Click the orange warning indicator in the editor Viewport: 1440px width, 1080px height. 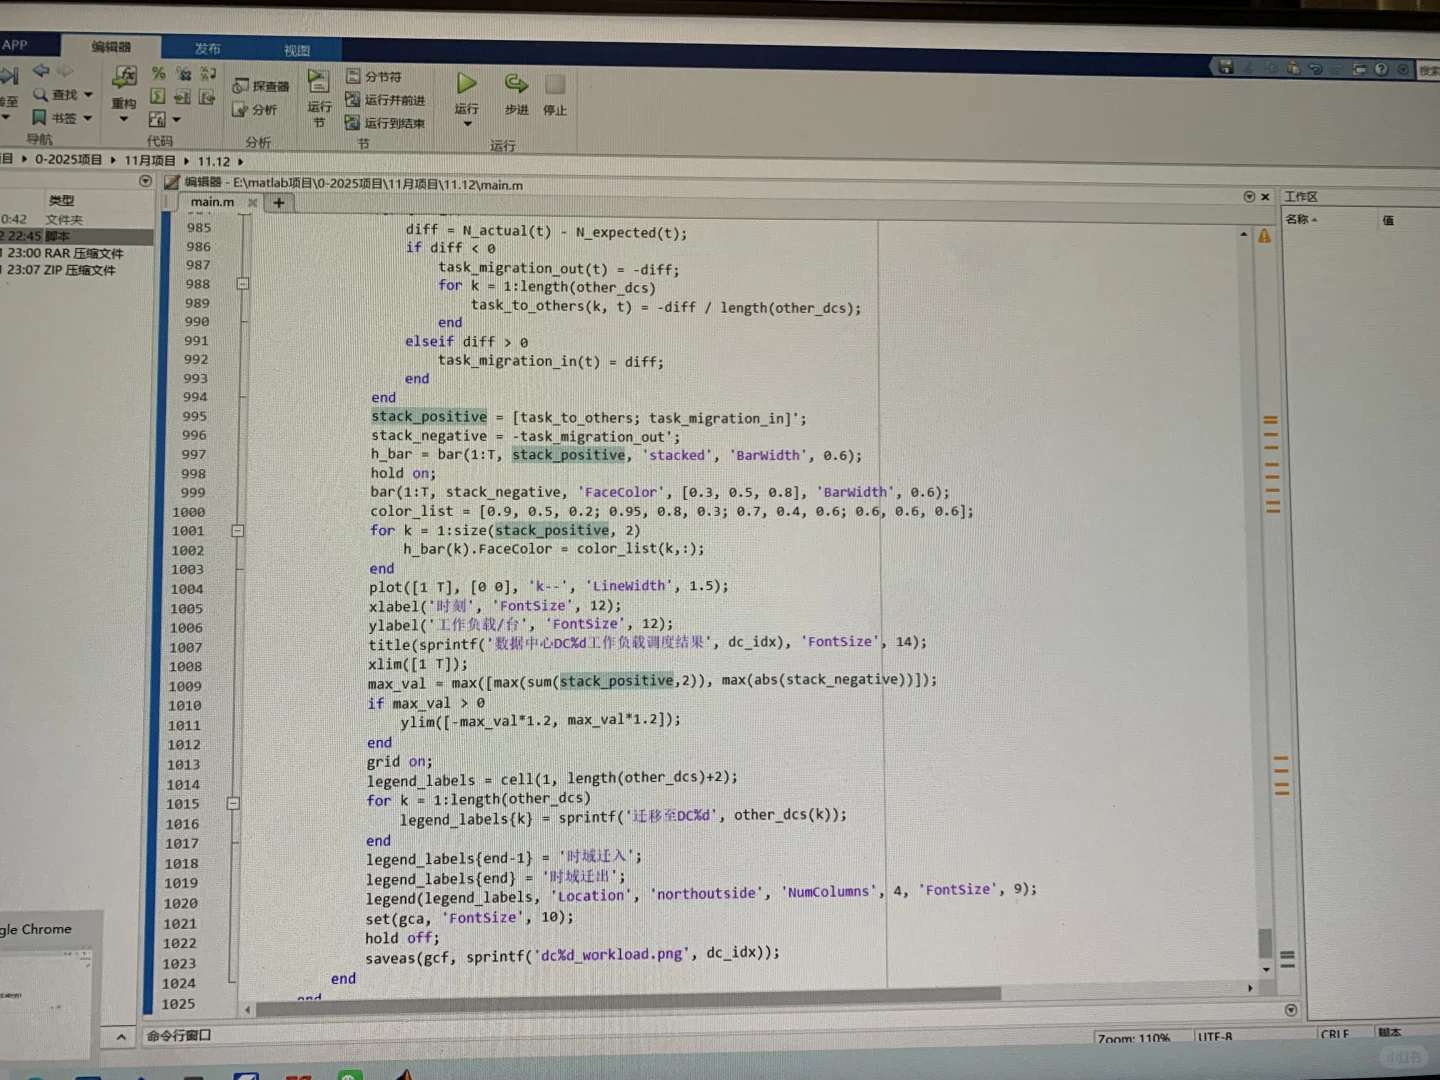[1264, 237]
